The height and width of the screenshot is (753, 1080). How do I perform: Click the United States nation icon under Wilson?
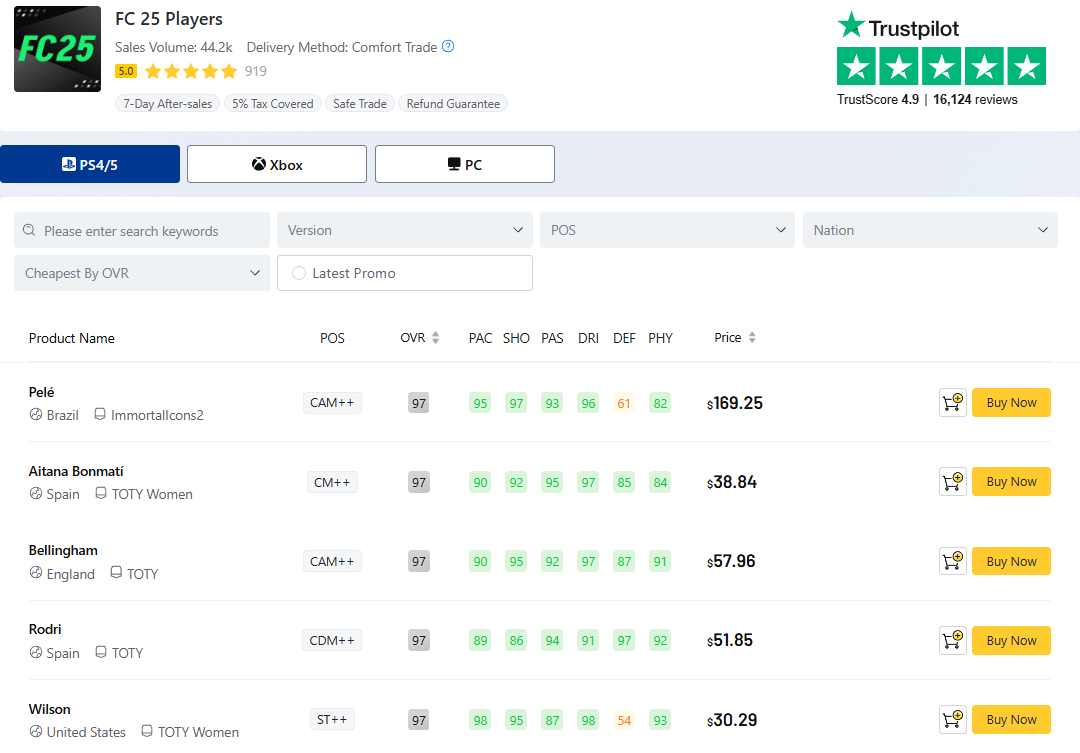point(36,731)
